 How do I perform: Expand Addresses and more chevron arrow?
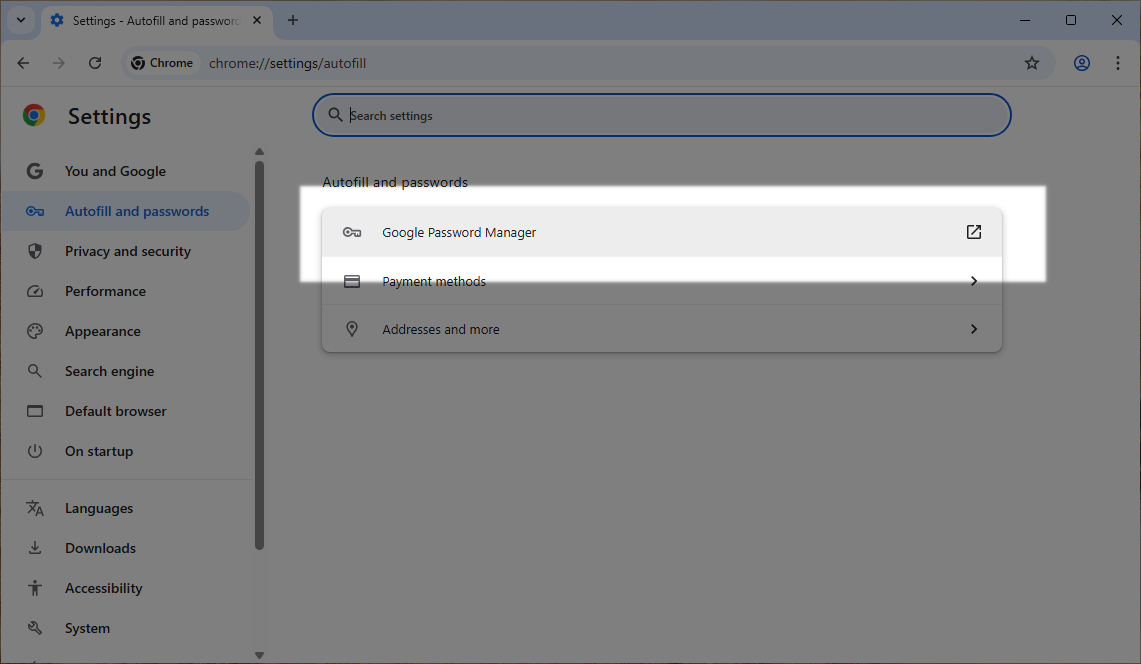click(974, 329)
